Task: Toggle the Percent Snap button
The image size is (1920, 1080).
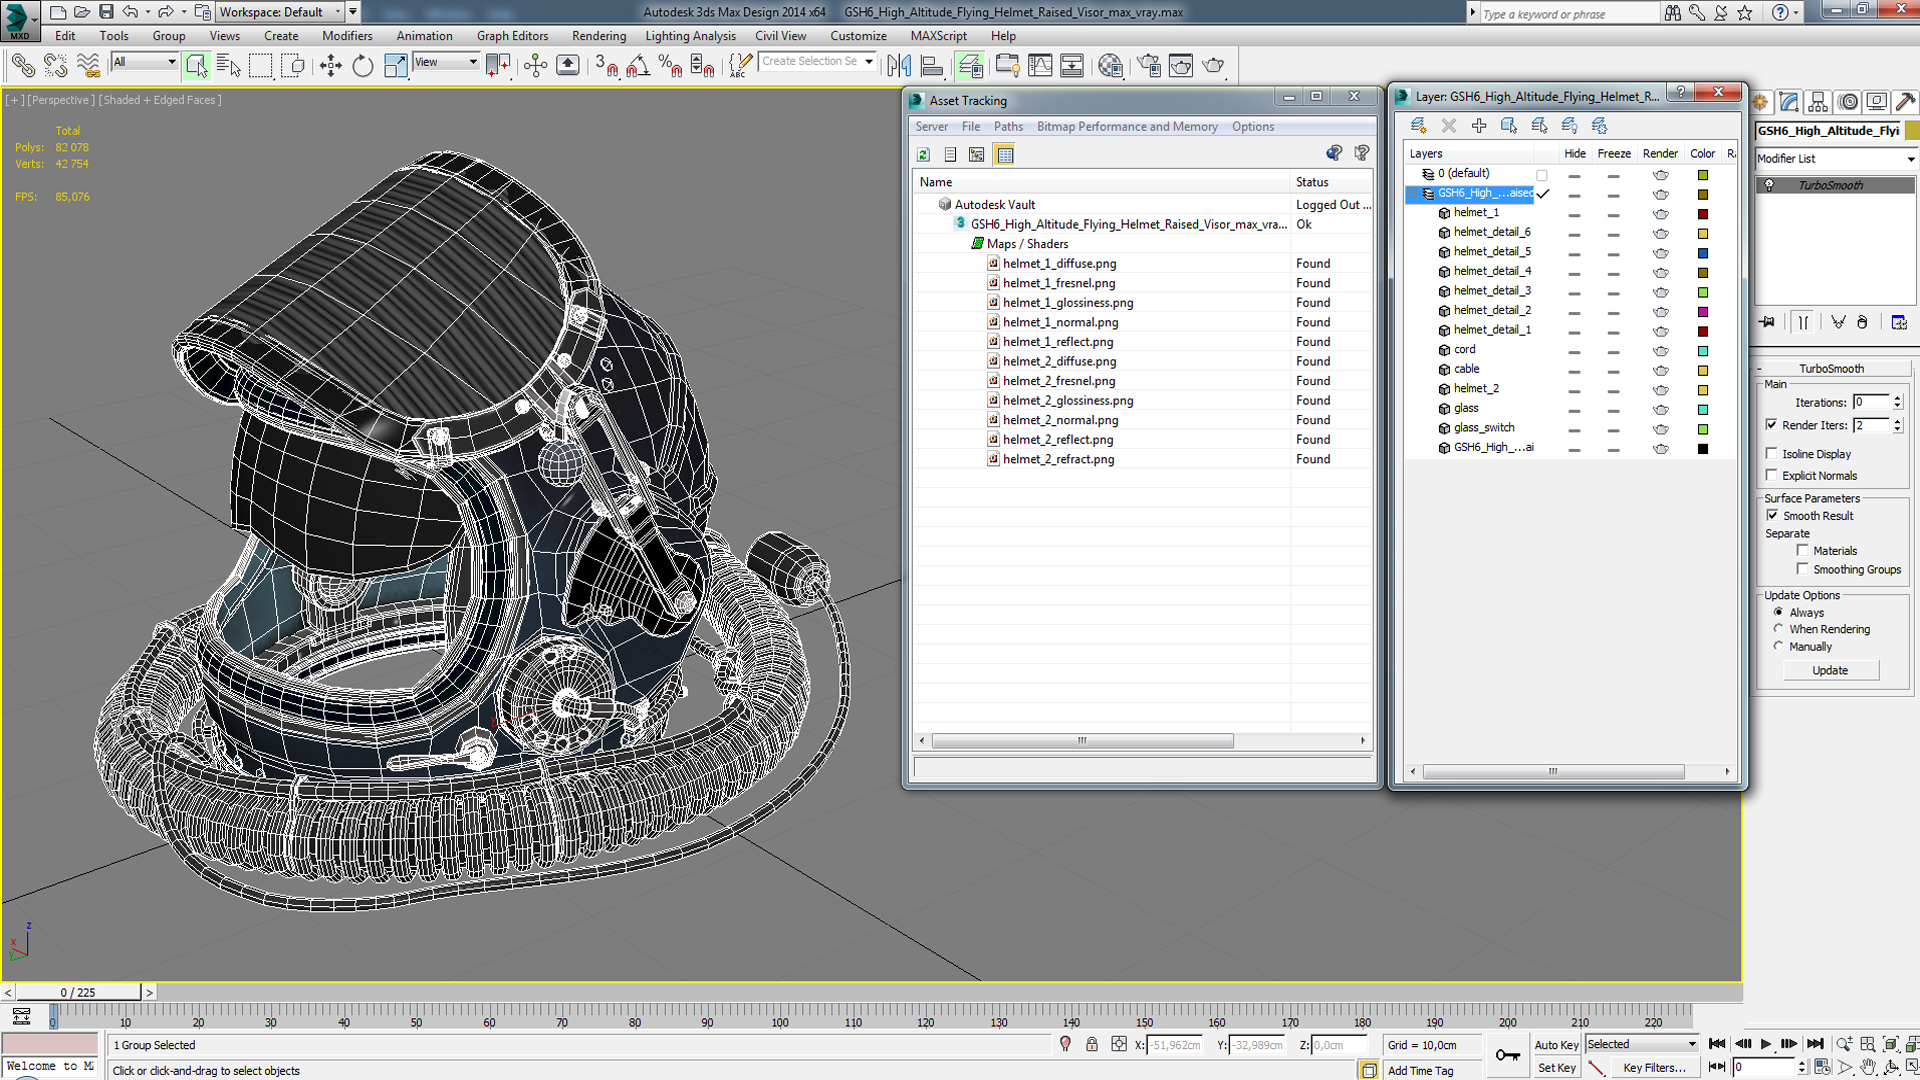Action: pyautogui.click(x=670, y=66)
